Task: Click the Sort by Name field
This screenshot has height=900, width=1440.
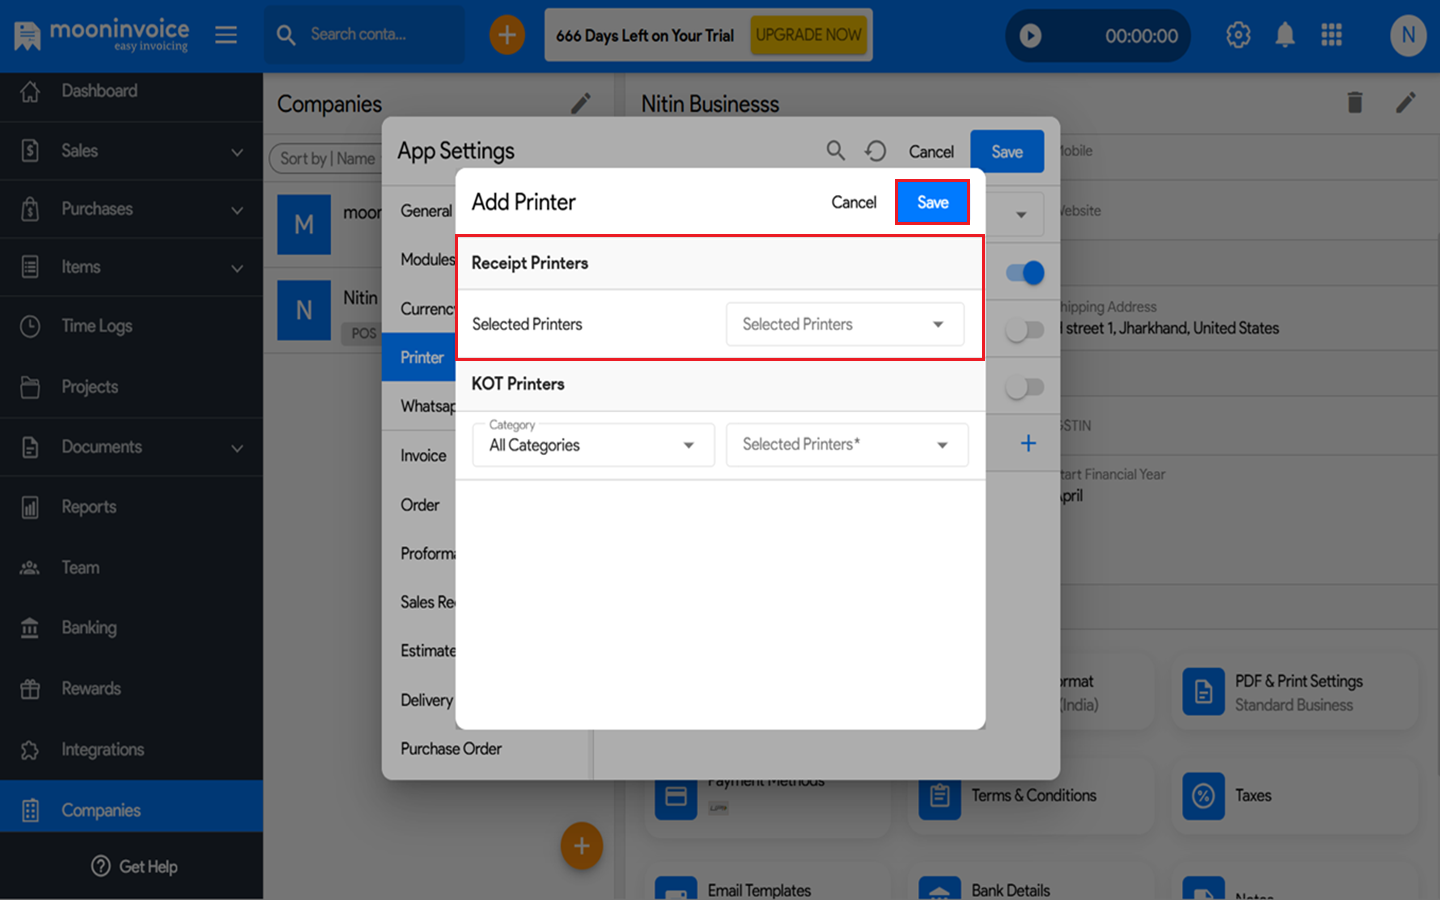Action: click(327, 158)
